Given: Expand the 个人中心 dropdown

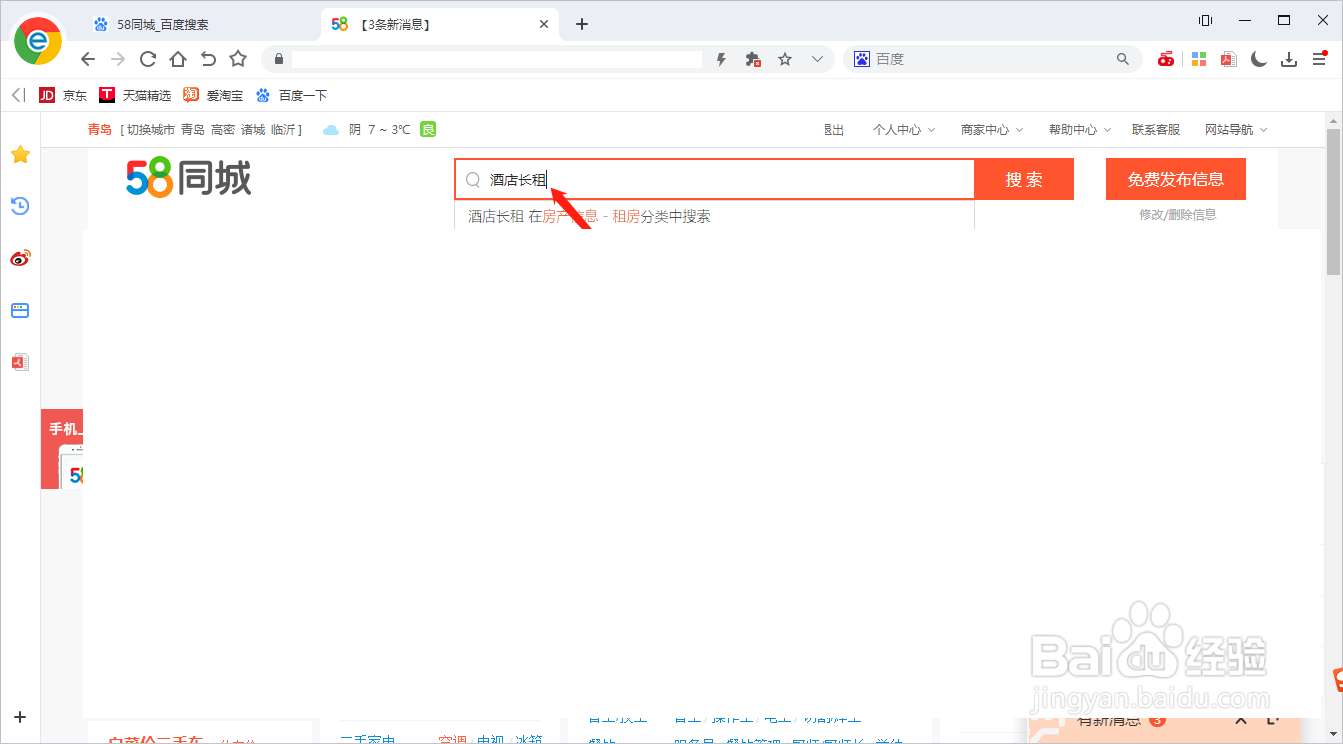Looking at the screenshot, I should tap(903, 130).
